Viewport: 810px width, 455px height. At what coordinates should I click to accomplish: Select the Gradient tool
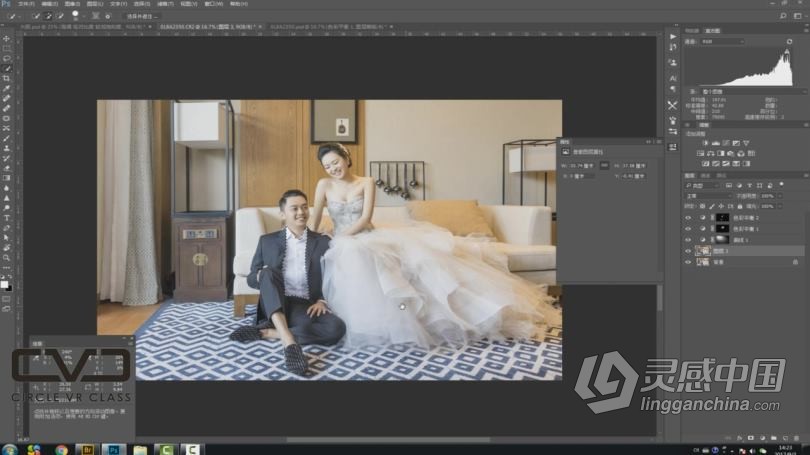6,178
